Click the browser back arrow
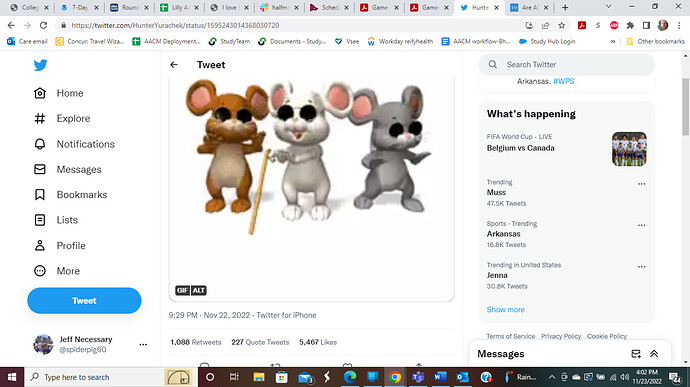The image size is (690, 387). coord(11,26)
